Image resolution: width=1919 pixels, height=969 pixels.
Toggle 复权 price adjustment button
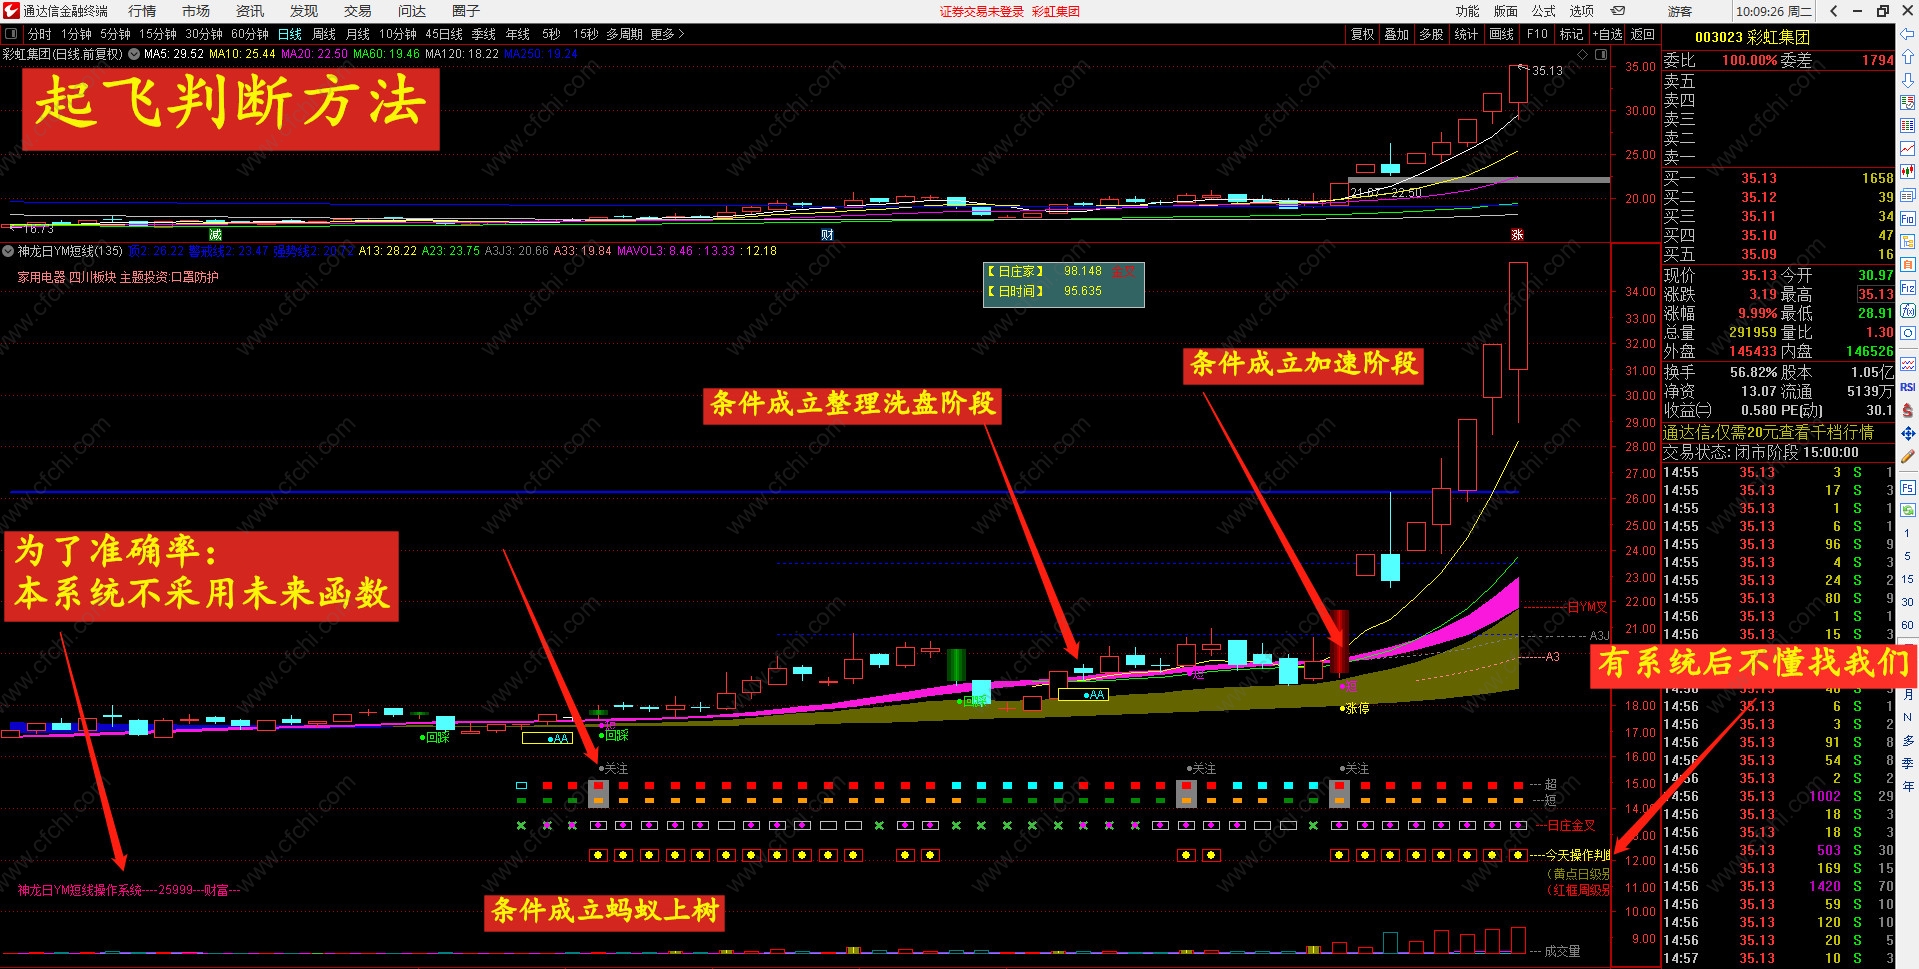(1363, 34)
